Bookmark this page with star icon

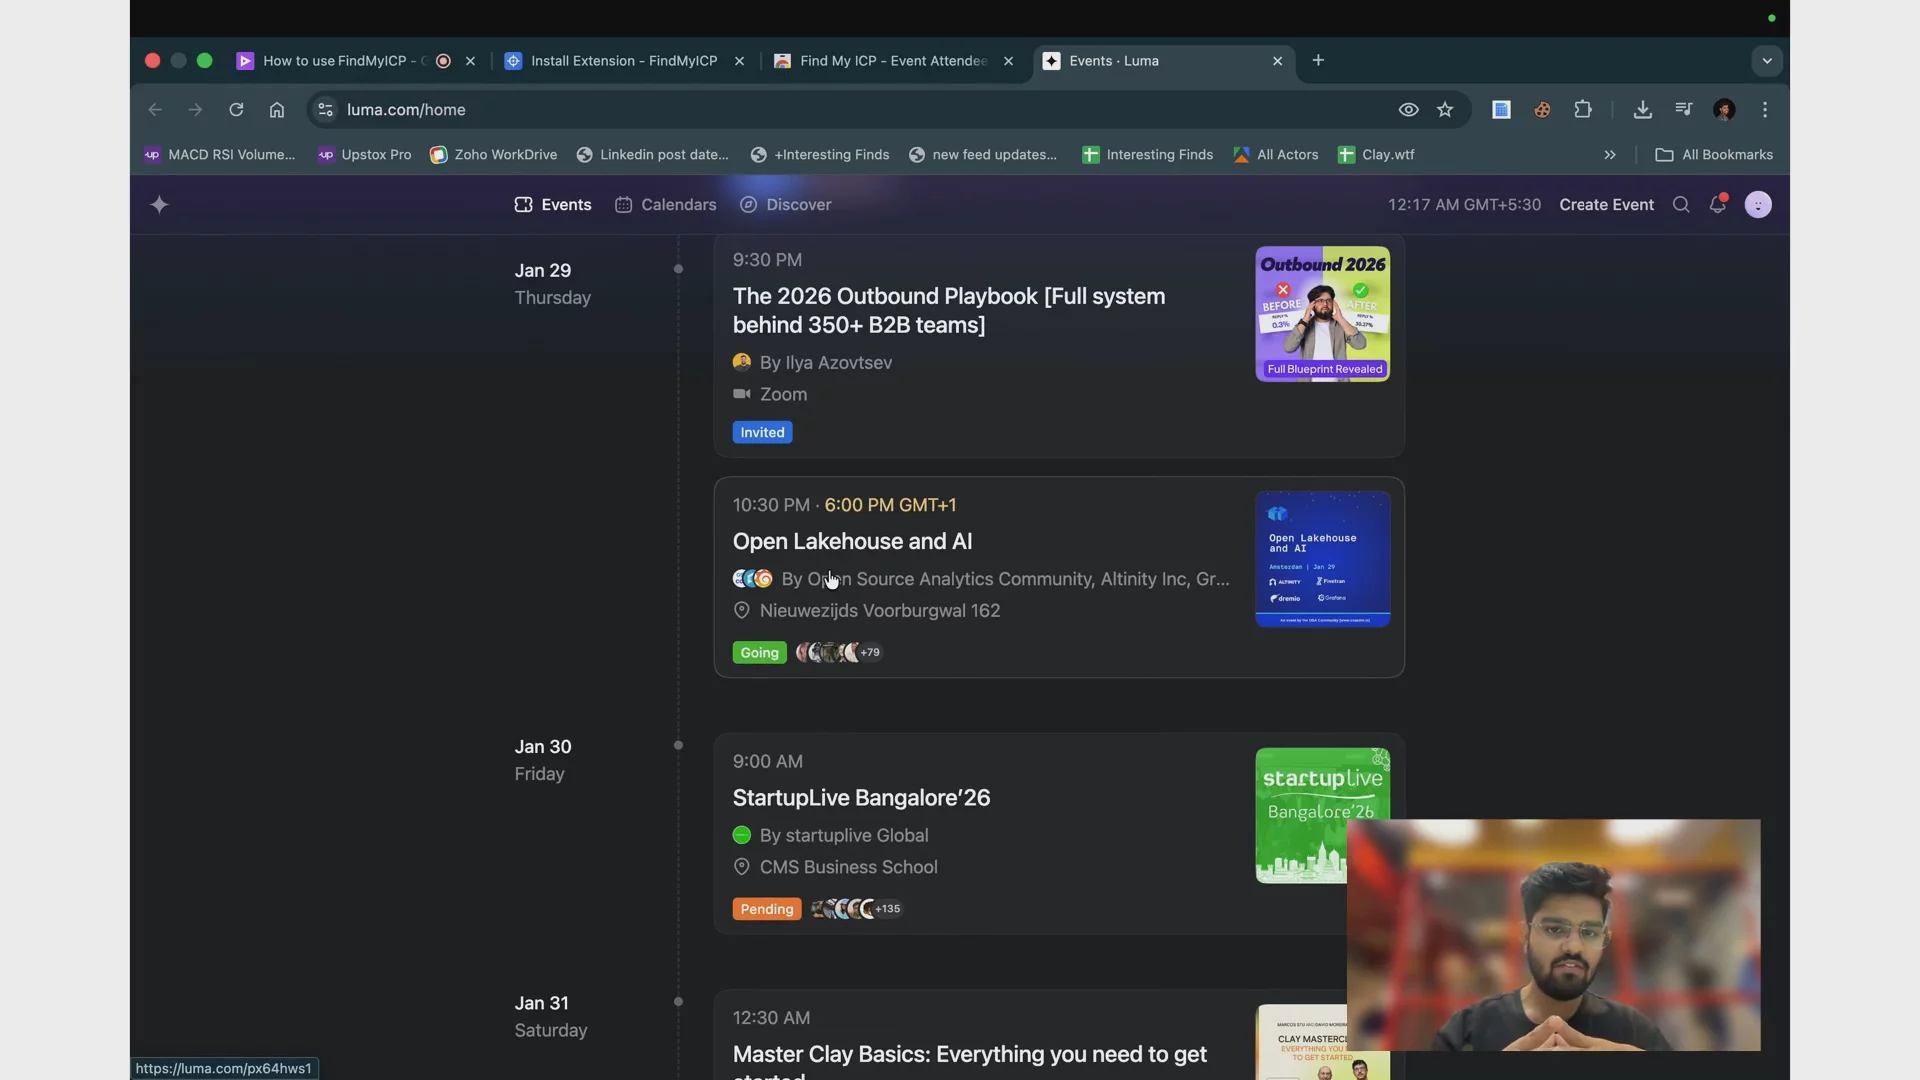[x=1445, y=110]
